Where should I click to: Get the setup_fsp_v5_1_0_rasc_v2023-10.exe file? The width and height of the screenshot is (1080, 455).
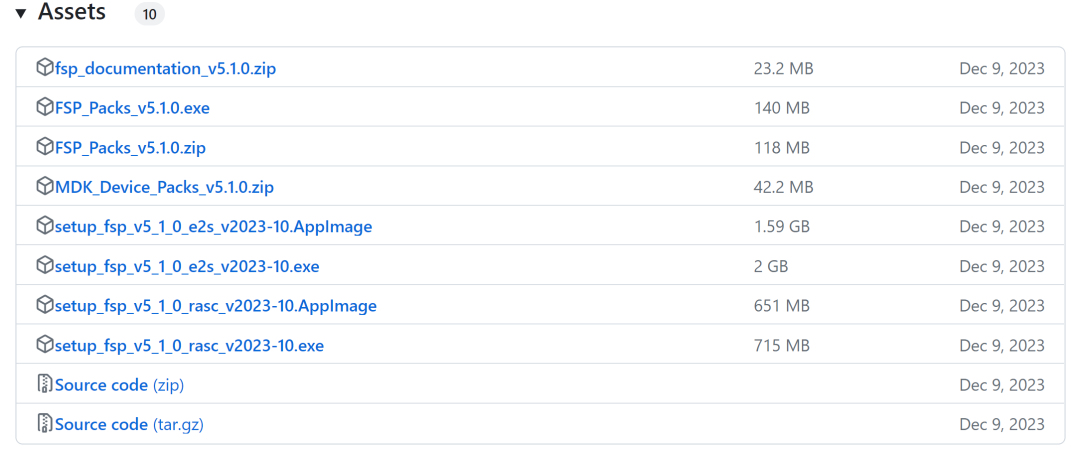click(189, 346)
